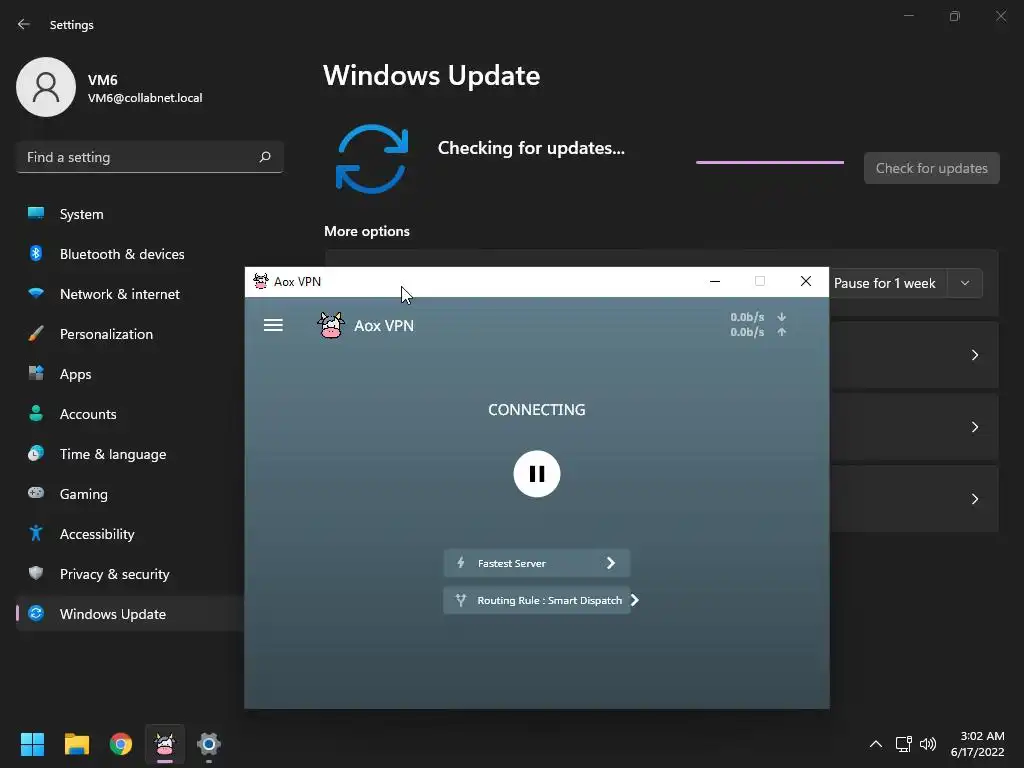
Task: Click the Windows Update sync icon
Action: (372, 159)
